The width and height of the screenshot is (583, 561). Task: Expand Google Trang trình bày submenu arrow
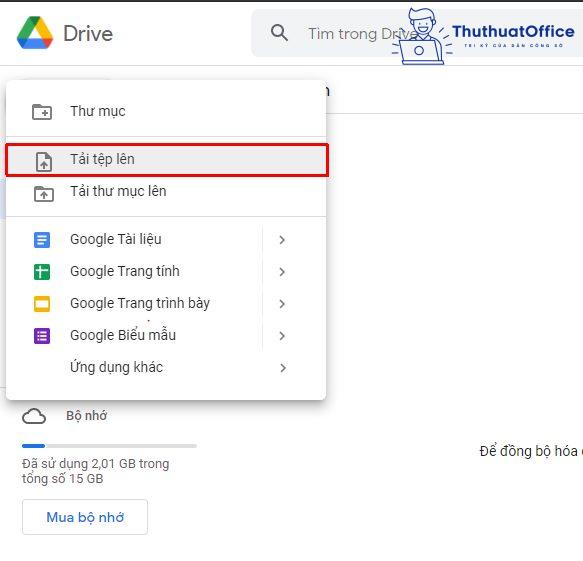tap(282, 304)
